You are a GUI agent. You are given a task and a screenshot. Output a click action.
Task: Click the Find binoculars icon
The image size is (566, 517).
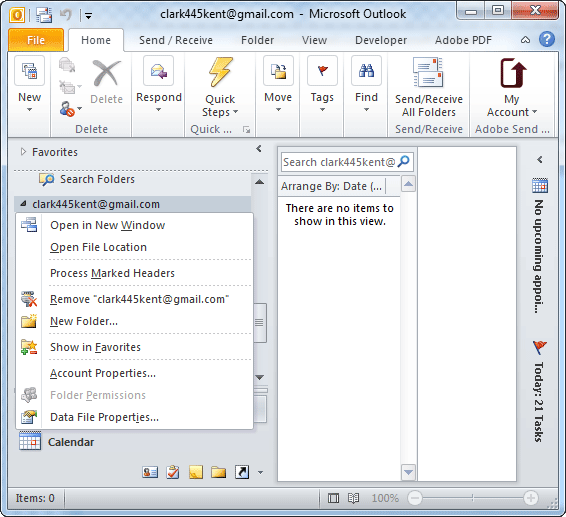pos(366,71)
